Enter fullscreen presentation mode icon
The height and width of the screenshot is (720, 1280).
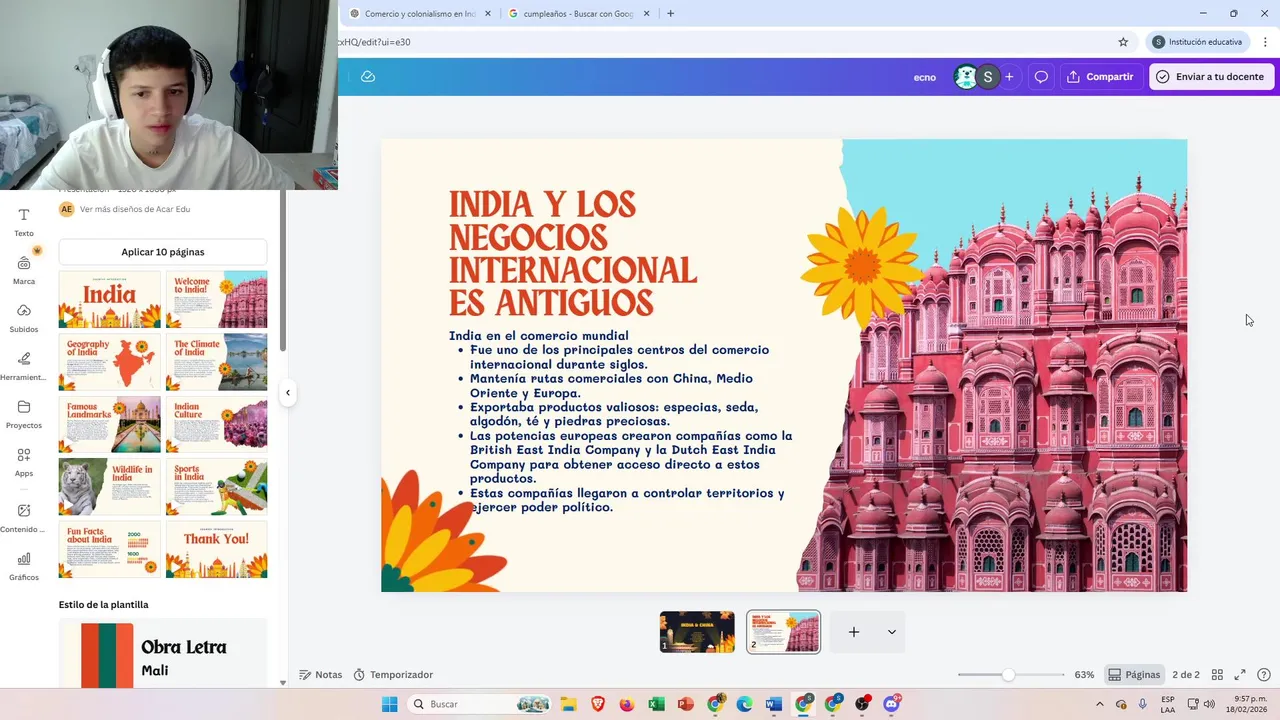click(1240, 675)
